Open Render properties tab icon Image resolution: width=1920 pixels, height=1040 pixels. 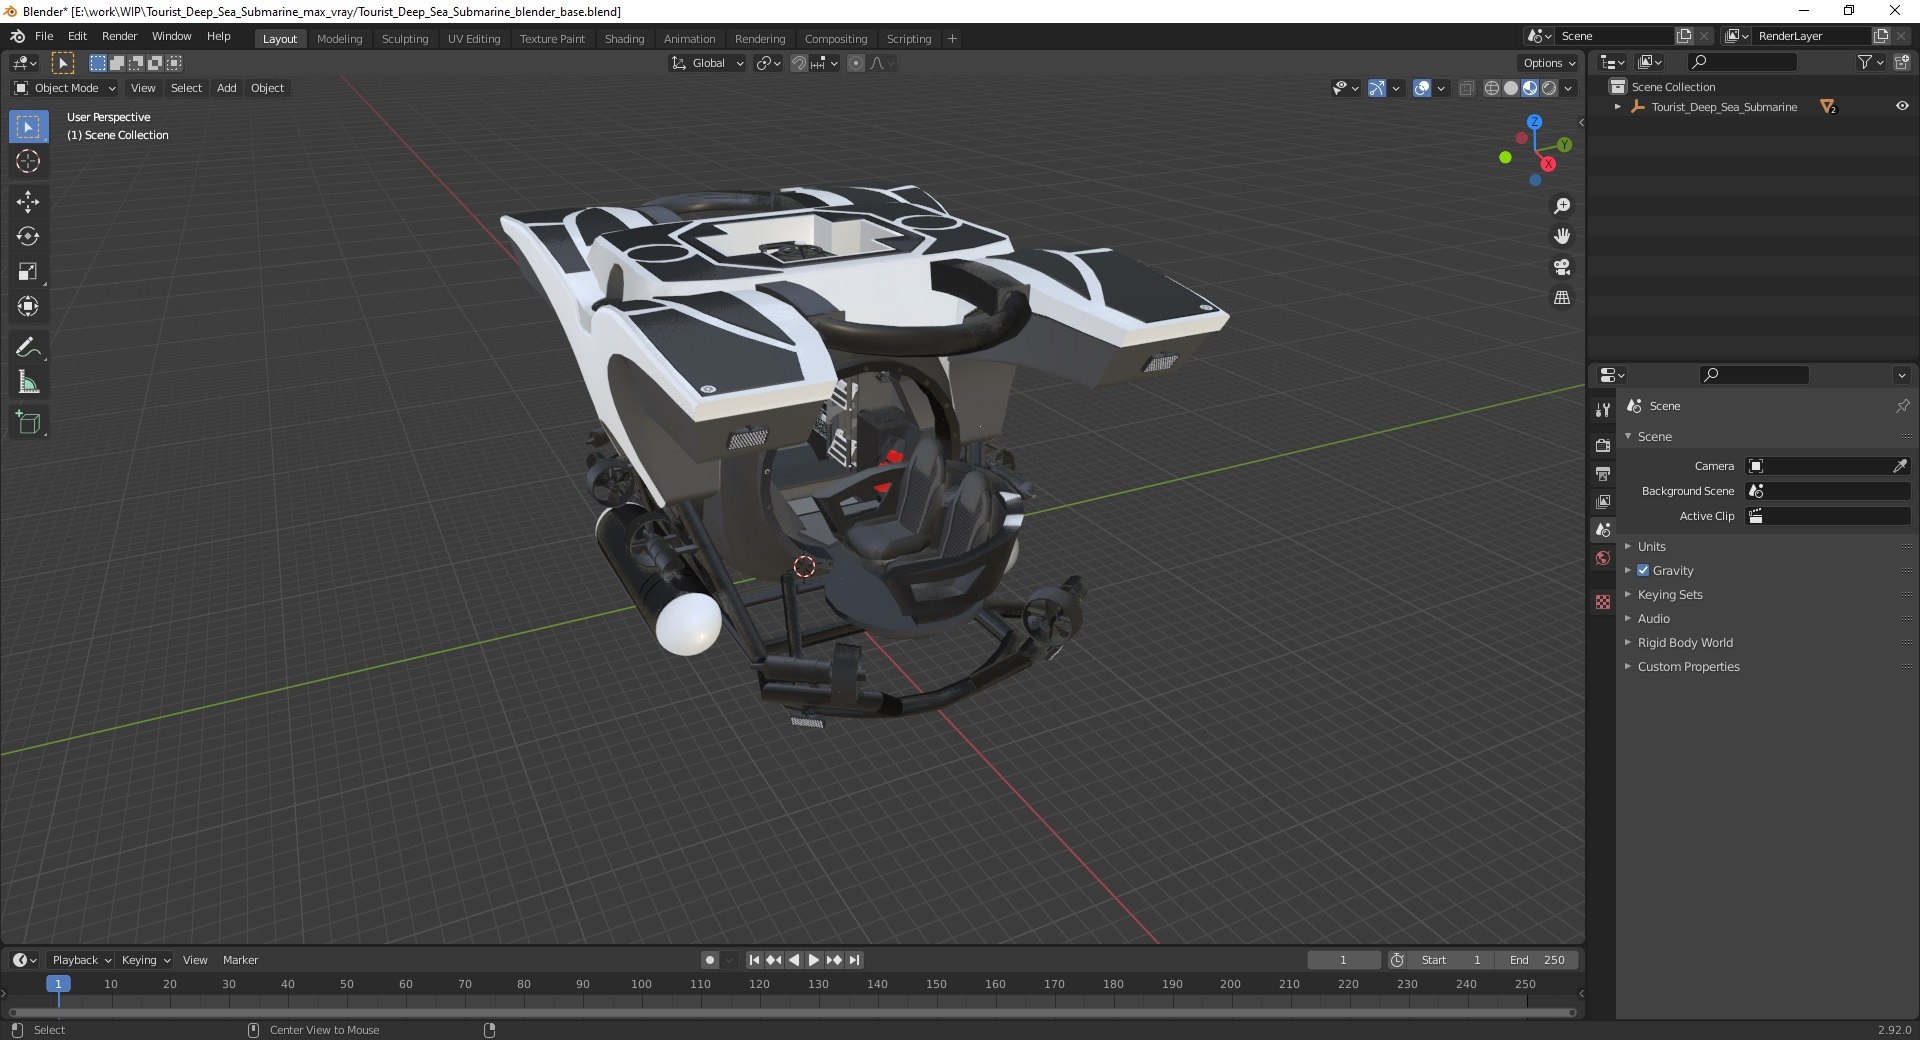pos(1603,445)
